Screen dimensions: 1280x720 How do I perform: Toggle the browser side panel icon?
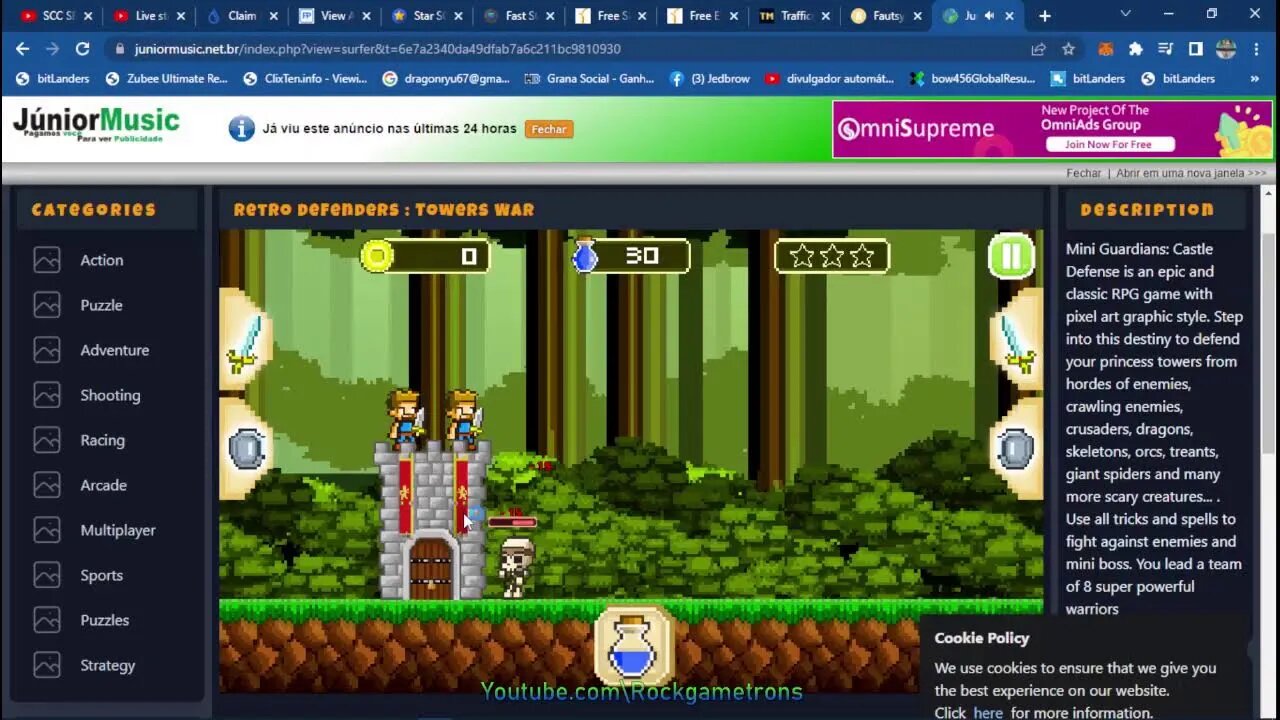click(1195, 48)
